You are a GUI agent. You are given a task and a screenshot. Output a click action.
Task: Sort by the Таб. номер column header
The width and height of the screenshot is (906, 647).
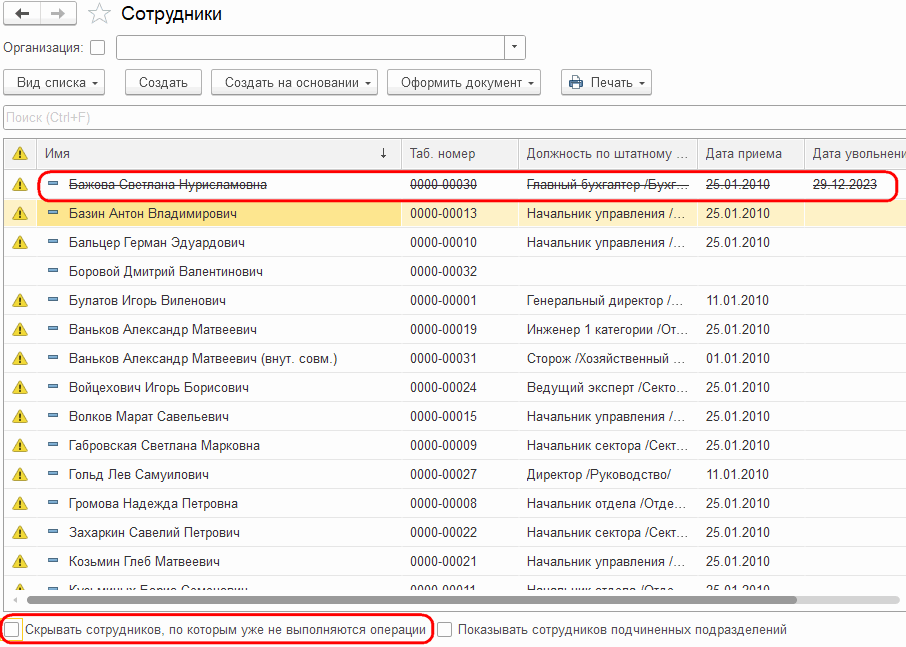click(460, 154)
